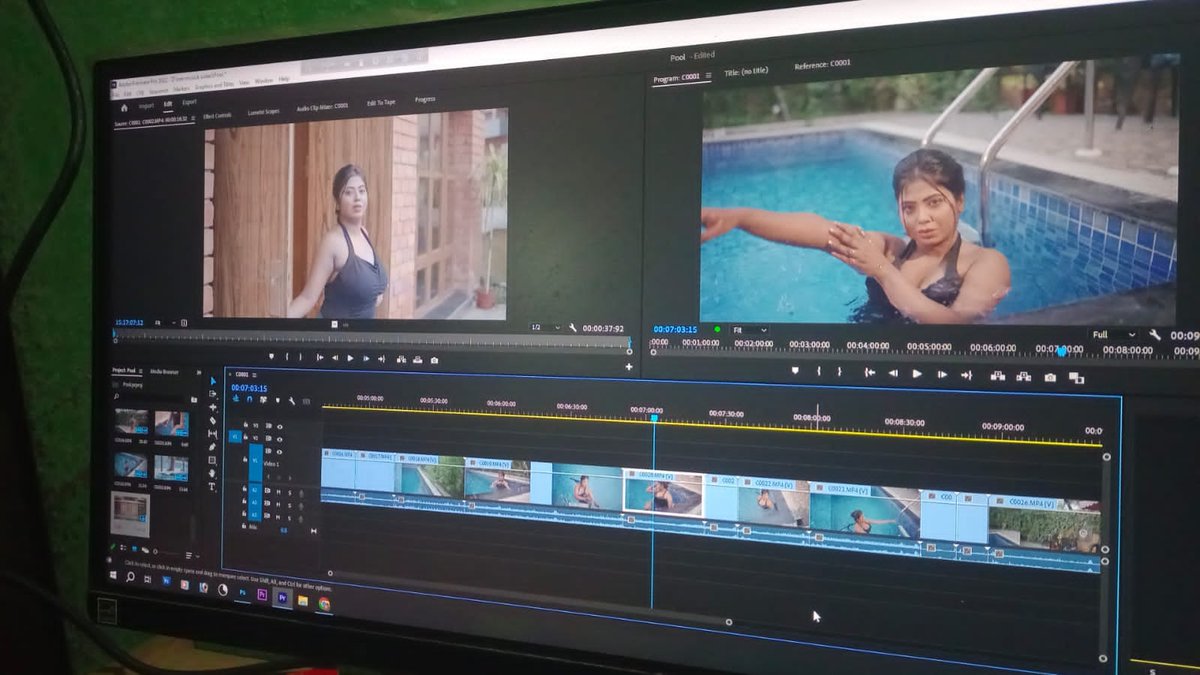The image size is (1200, 675).
Task: Add marker in Program monitor
Action: (x=795, y=371)
